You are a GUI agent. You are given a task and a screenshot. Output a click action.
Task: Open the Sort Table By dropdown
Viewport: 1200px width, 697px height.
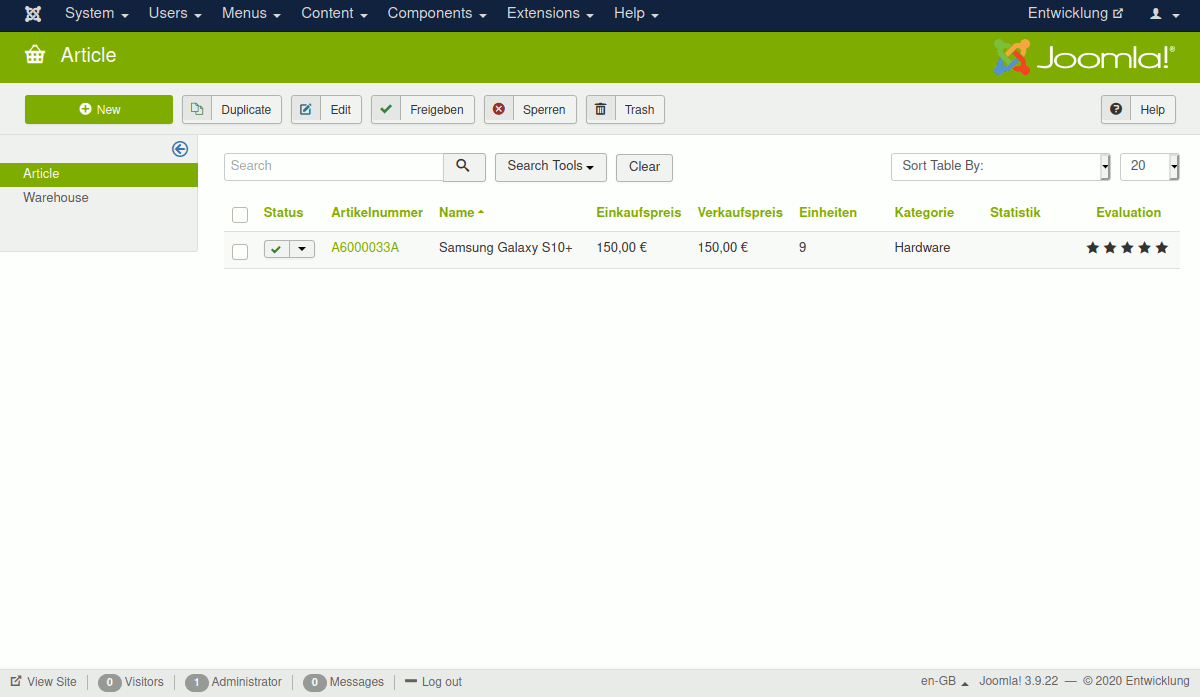point(1001,167)
